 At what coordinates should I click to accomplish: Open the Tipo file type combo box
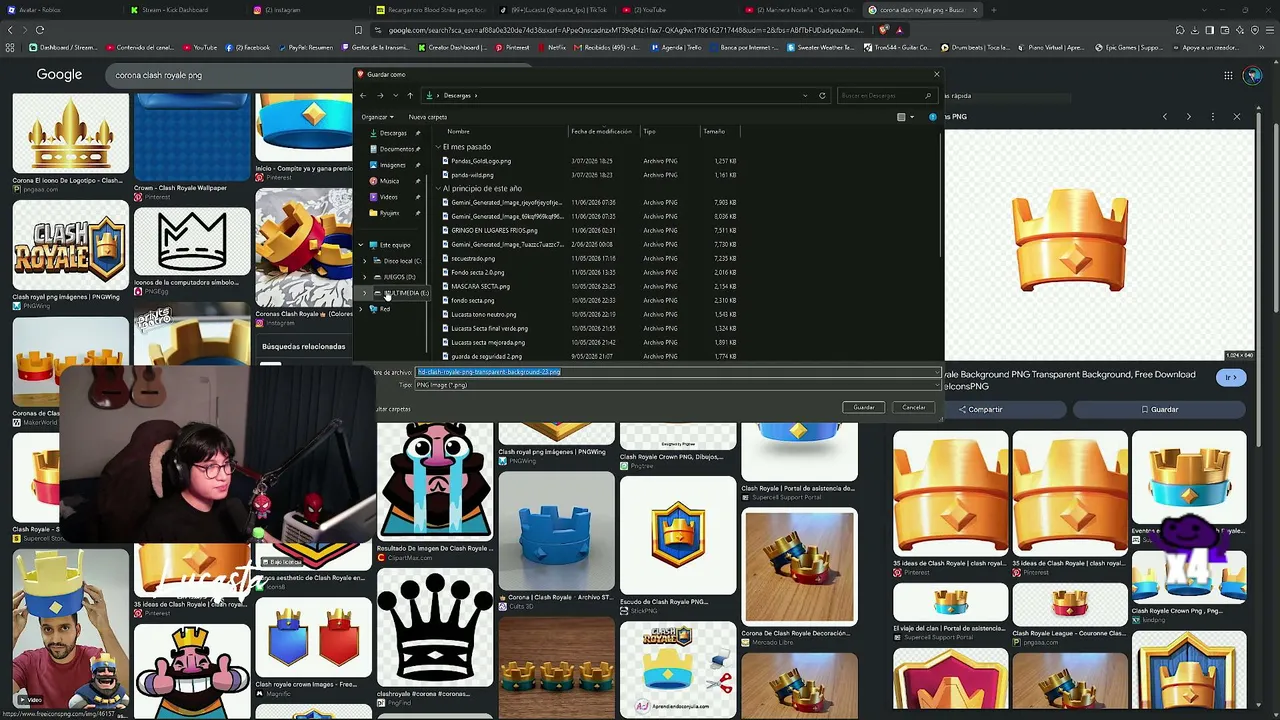[x=678, y=385]
